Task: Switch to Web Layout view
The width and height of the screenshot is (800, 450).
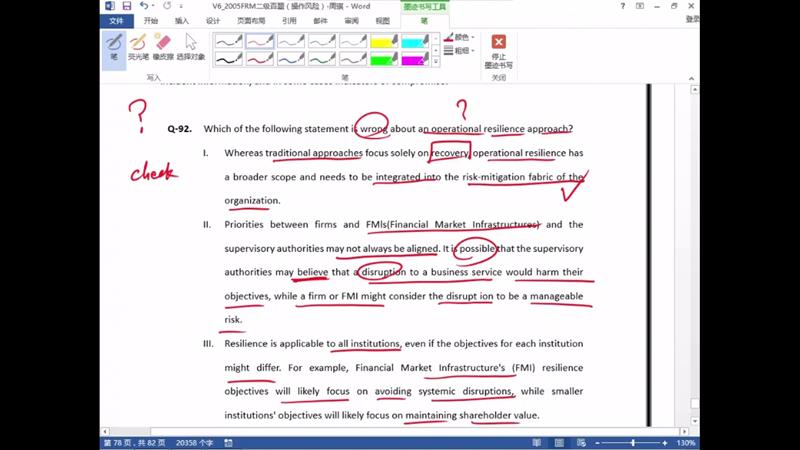Action: [x=581, y=443]
